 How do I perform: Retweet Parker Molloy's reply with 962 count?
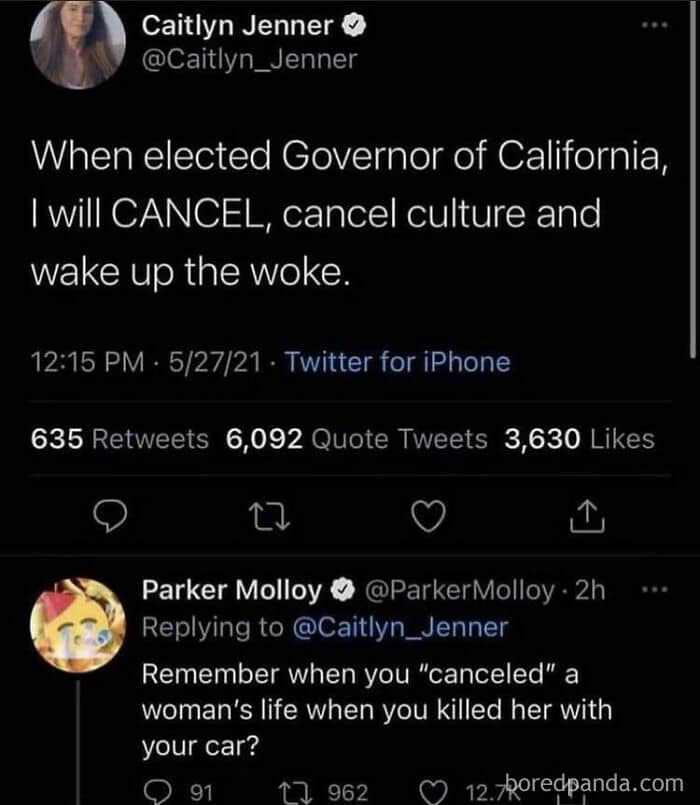pos(295,792)
